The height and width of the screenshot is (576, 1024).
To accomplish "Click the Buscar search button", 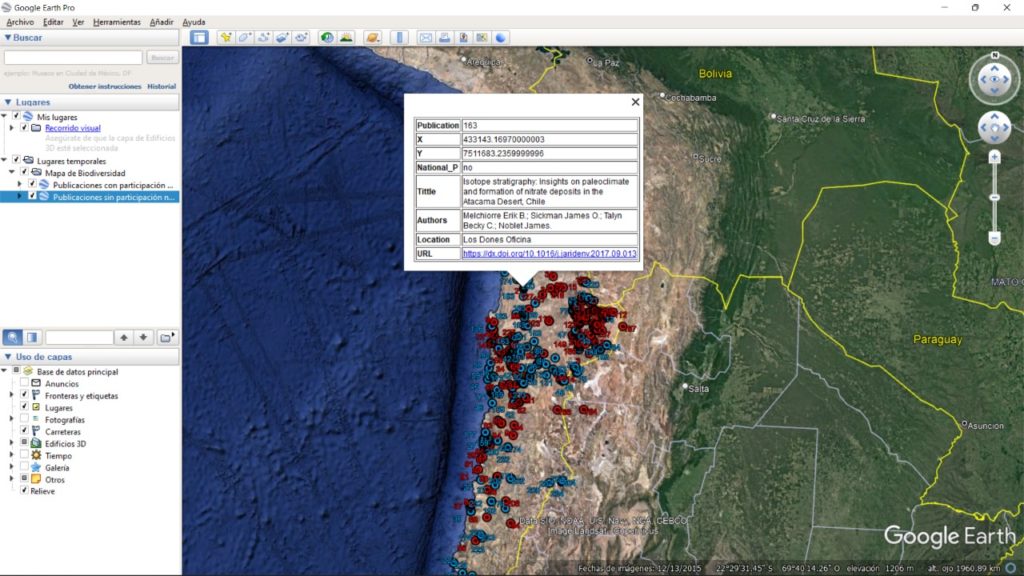I will tap(162, 58).
